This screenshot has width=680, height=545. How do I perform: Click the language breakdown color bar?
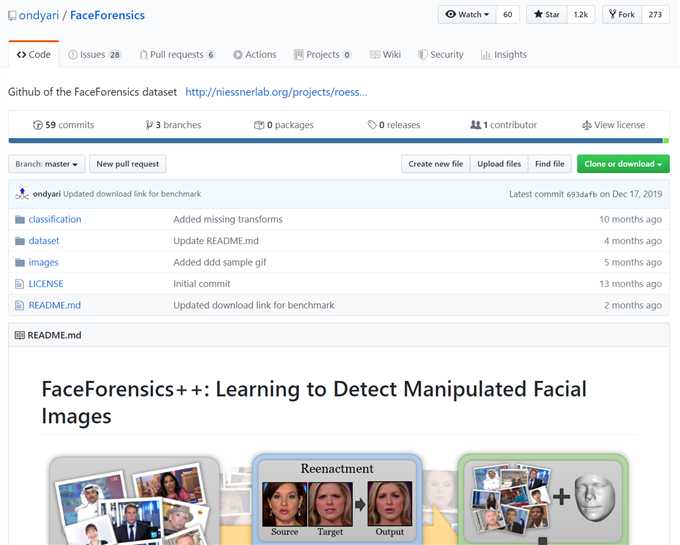(x=339, y=140)
